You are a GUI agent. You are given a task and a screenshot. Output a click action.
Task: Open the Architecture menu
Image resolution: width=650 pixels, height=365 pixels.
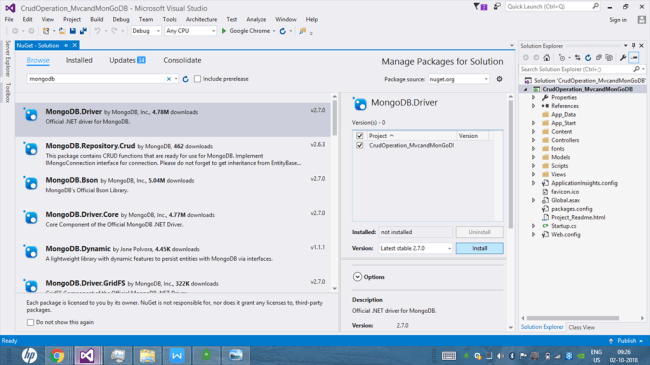201,19
